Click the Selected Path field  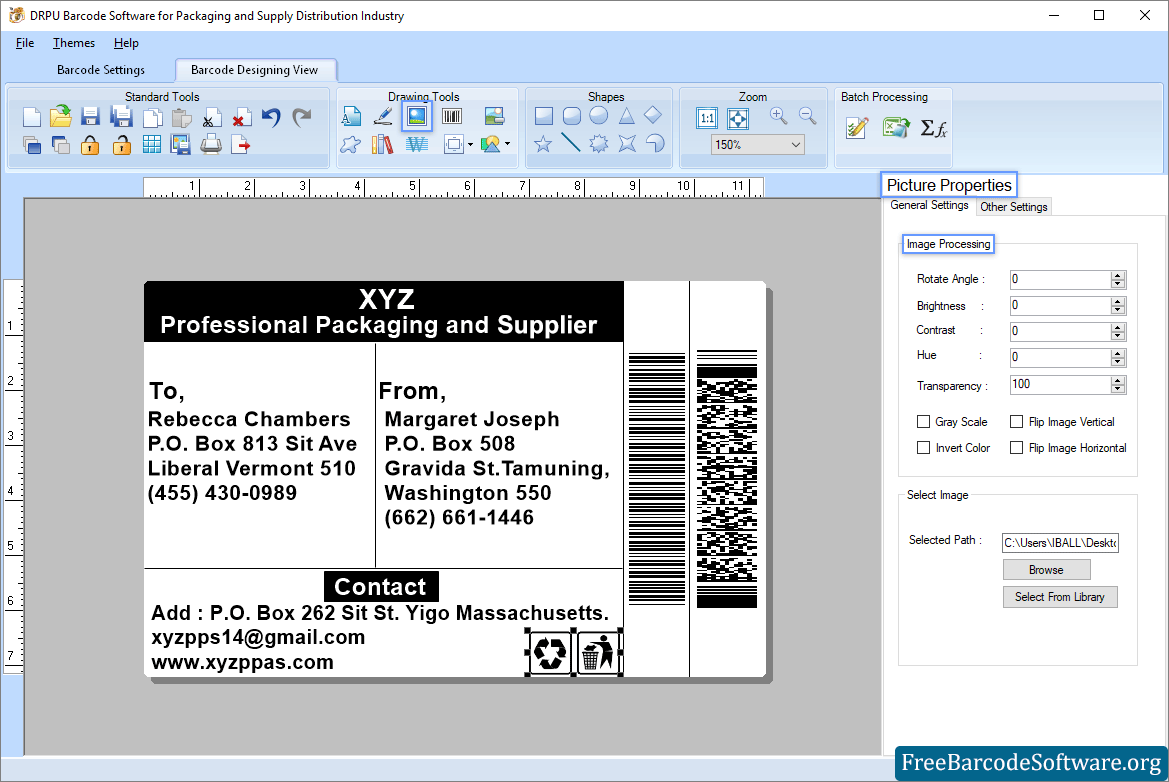click(x=1060, y=543)
